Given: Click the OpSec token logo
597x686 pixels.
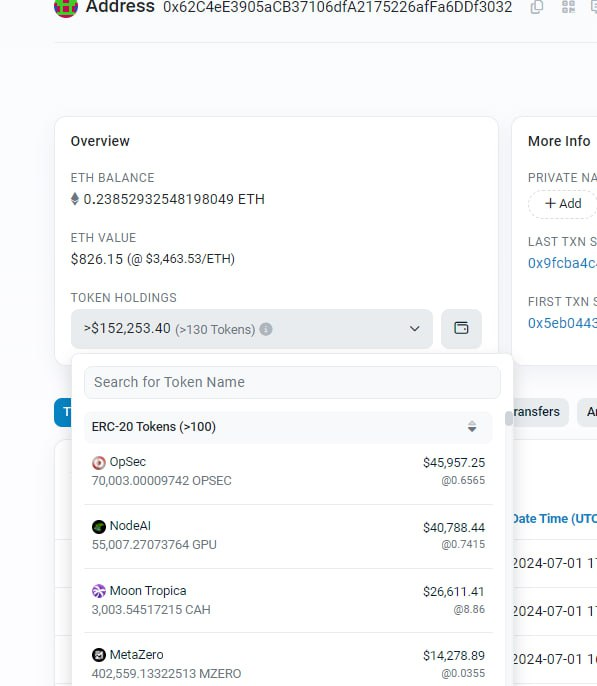Looking at the screenshot, I should tap(99, 462).
